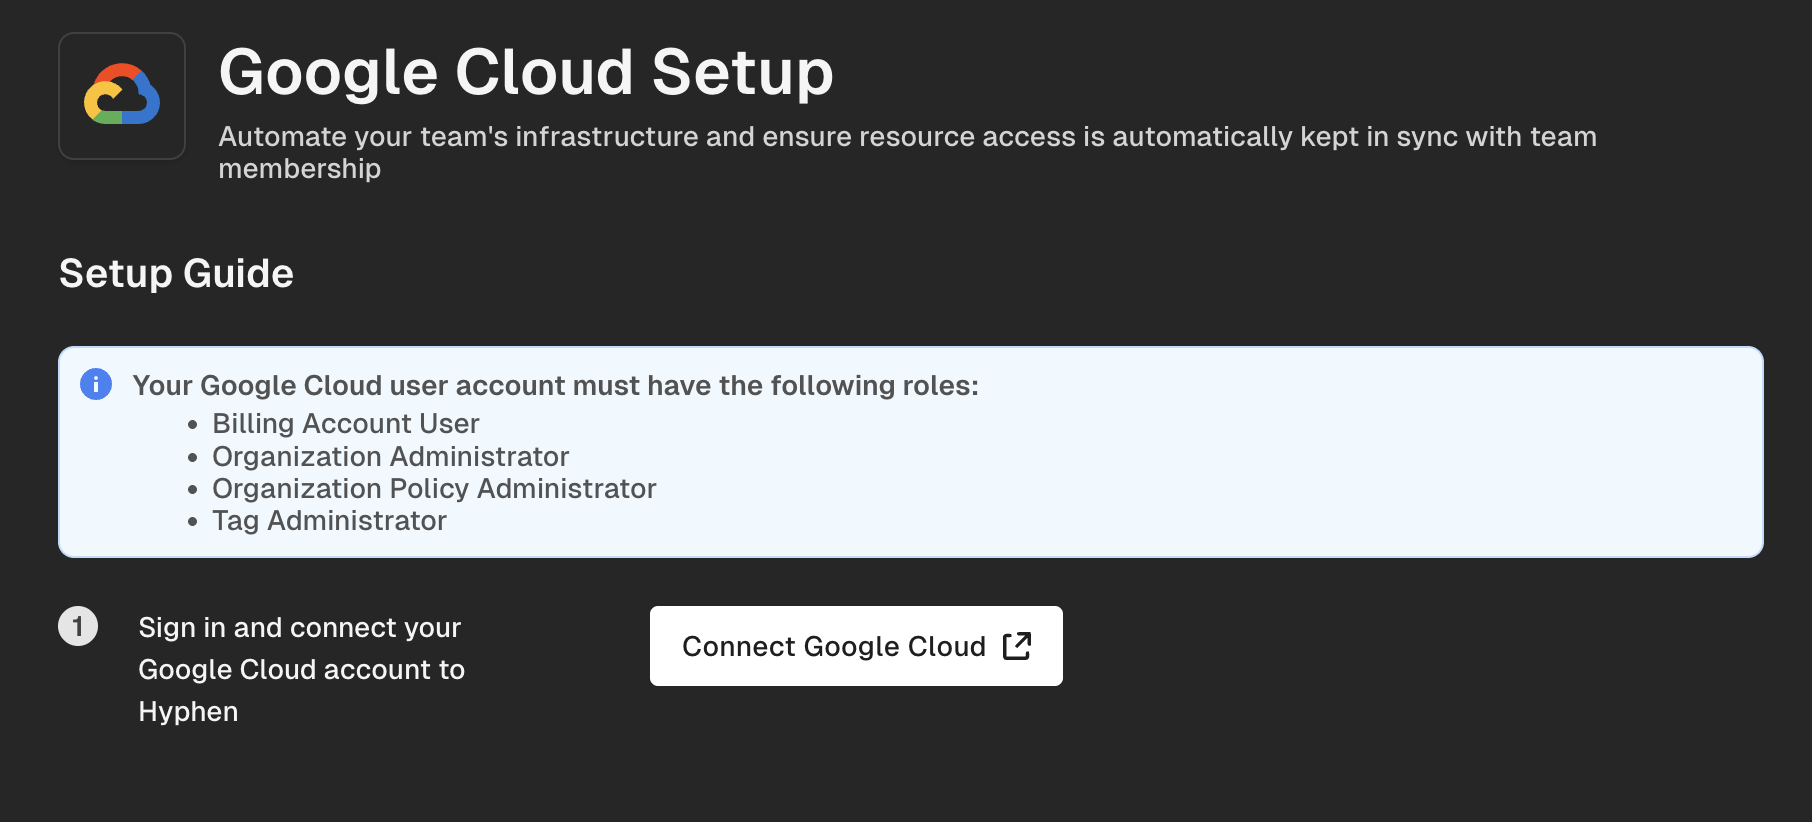The height and width of the screenshot is (822, 1812).
Task: Click the Google Cloud logo icon
Action: coord(122,96)
